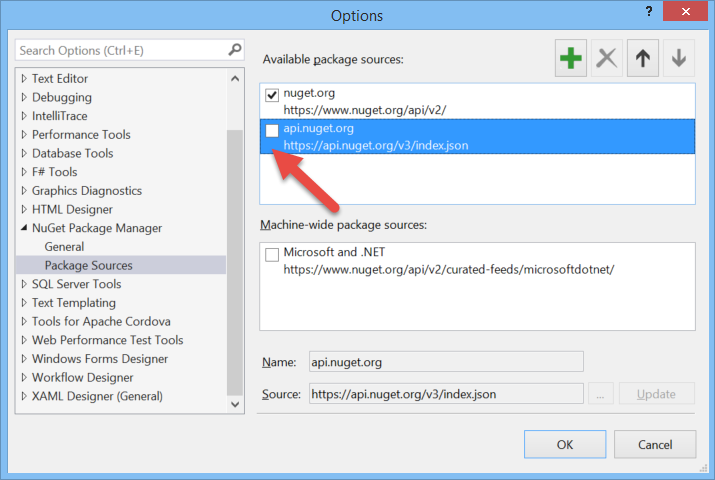715x480 pixels.
Task: Select the Text Templating label
Action: coord(74,303)
